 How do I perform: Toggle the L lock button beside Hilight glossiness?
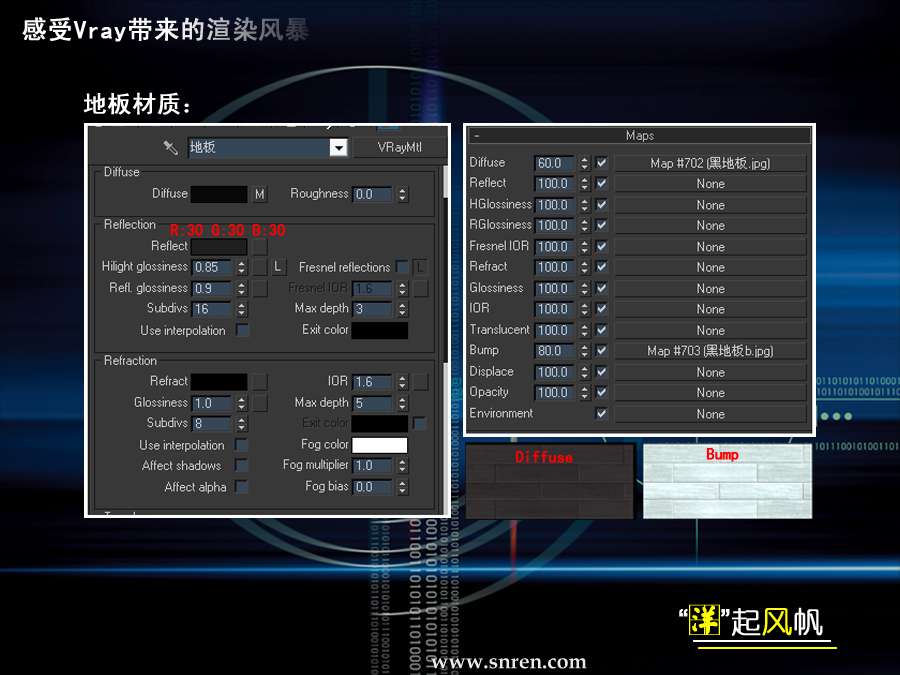(278, 267)
